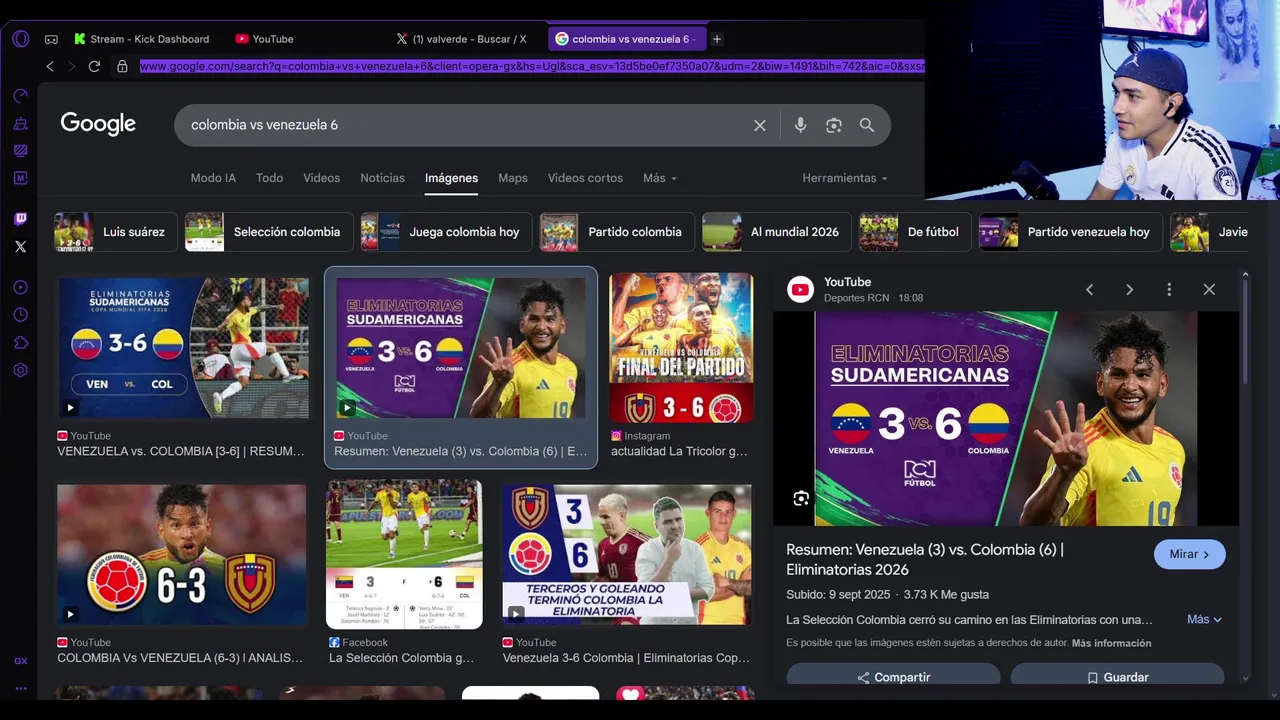Select the Partido venezuela hoy chip
The height and width of the screenshot is (720, 1280).
click(1070, 232)
